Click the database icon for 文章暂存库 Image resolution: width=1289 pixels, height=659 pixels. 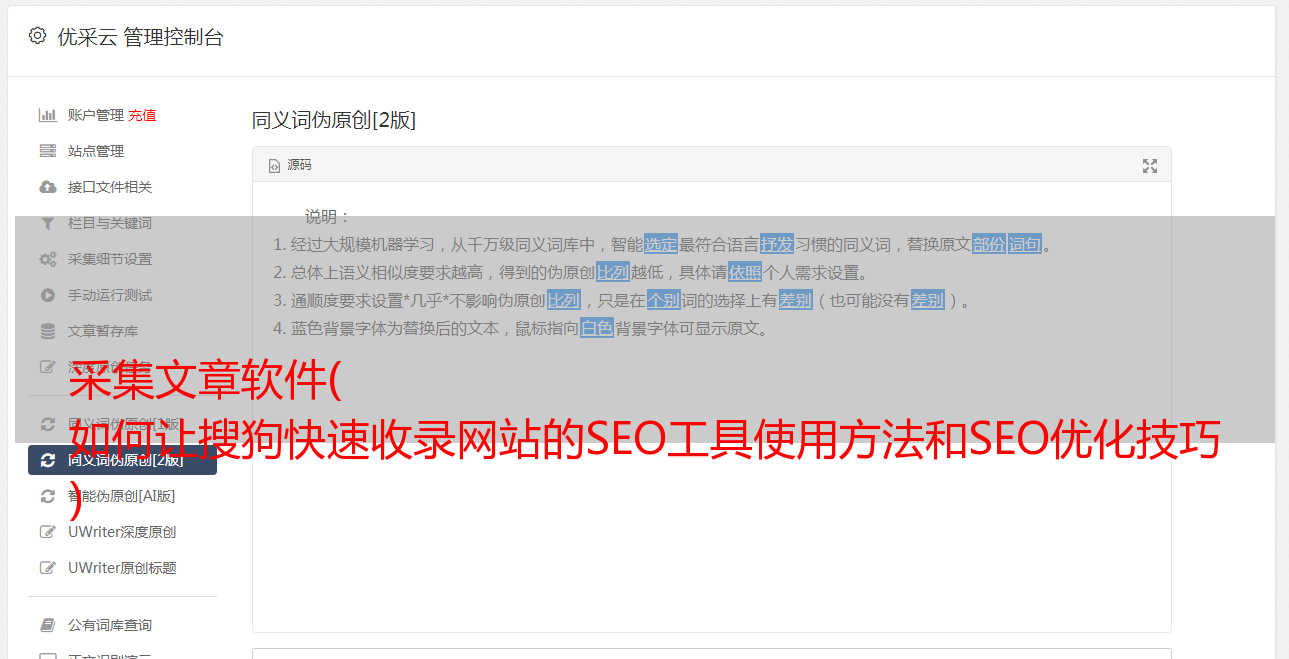pyautogui.click(x=47, y=331)
